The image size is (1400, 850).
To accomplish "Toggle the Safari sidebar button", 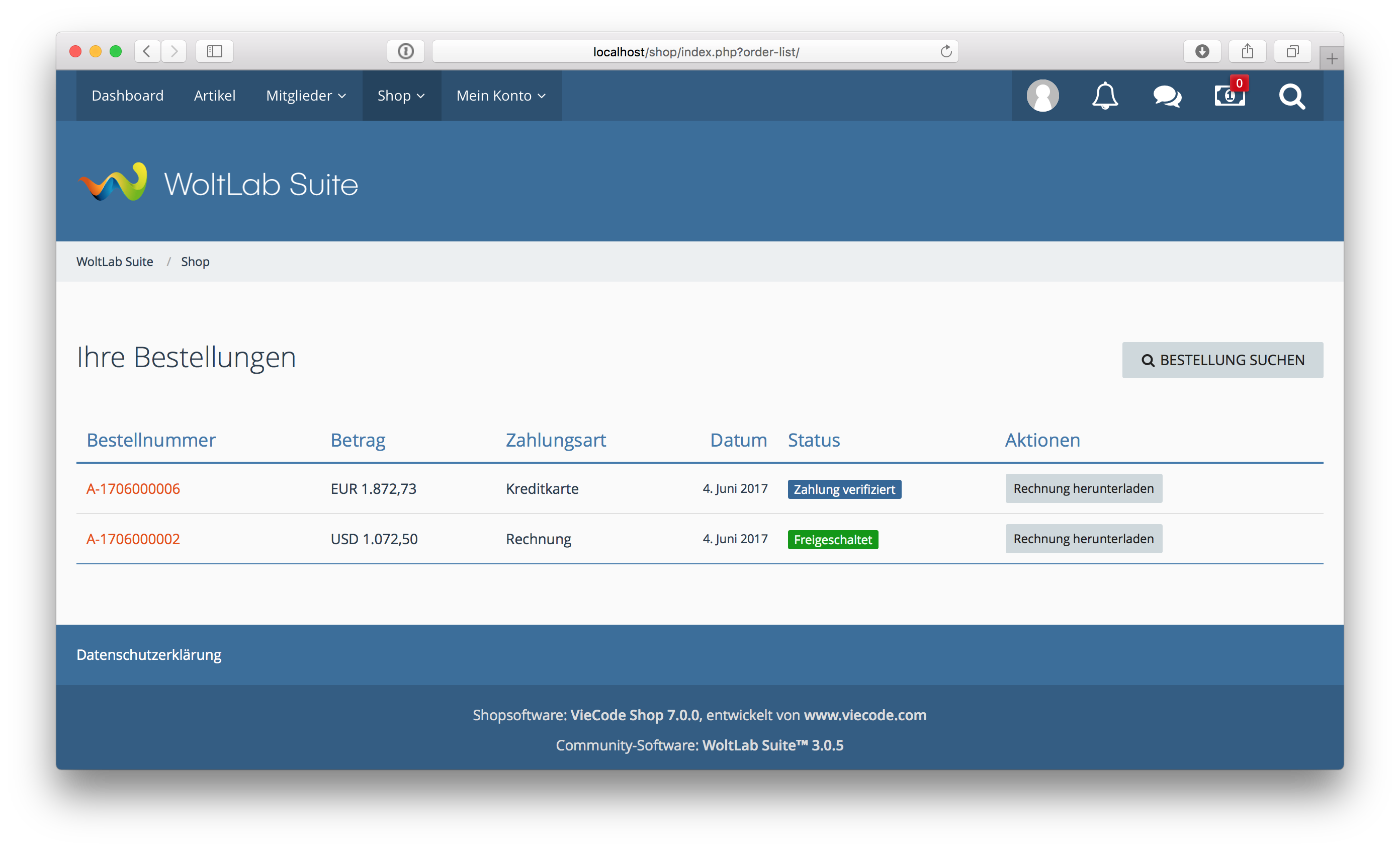I will point(214,51).
